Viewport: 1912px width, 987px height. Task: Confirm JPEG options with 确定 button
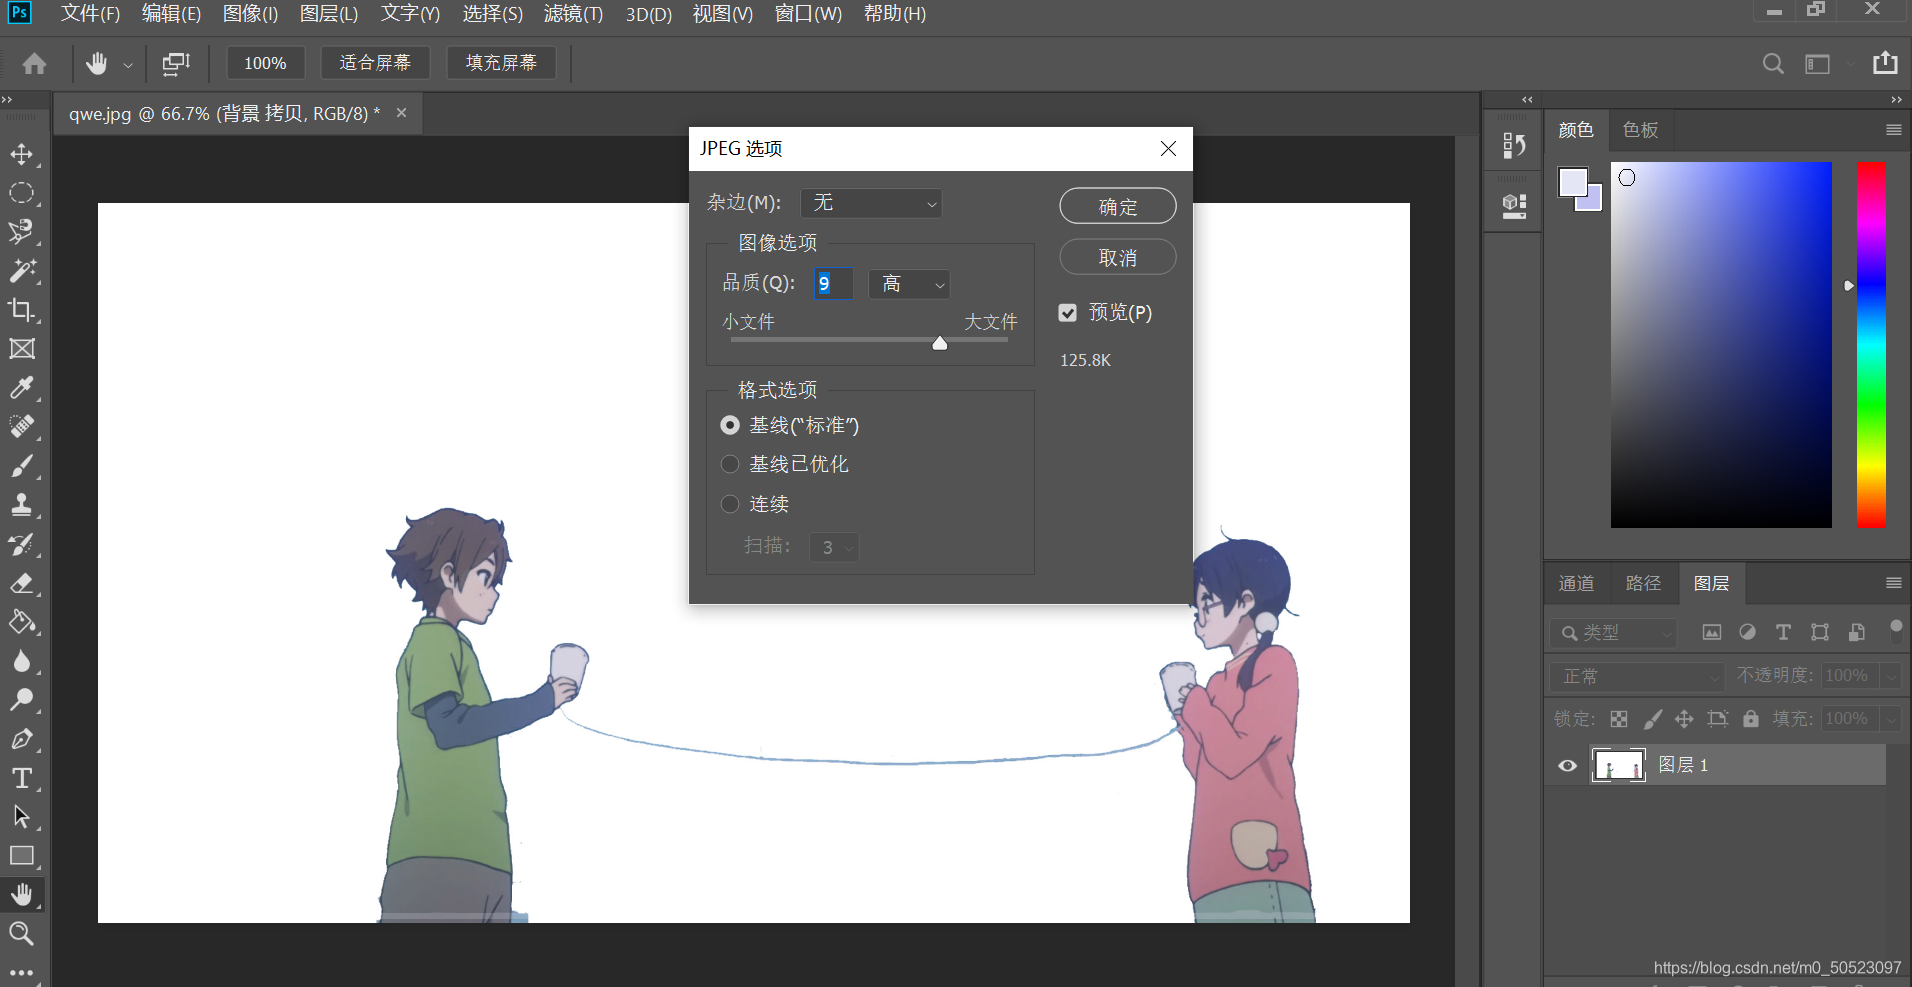1118,207
